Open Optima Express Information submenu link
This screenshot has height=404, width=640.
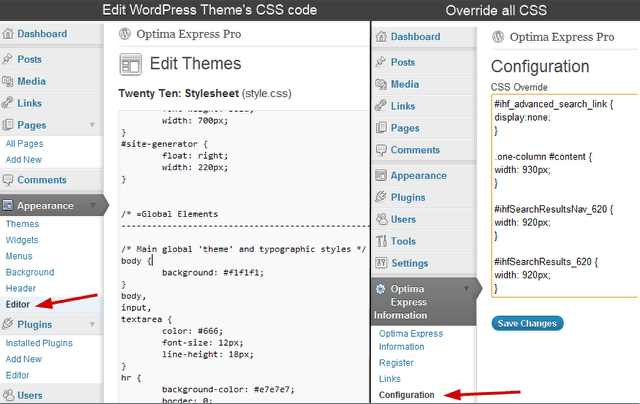point(411,340)
